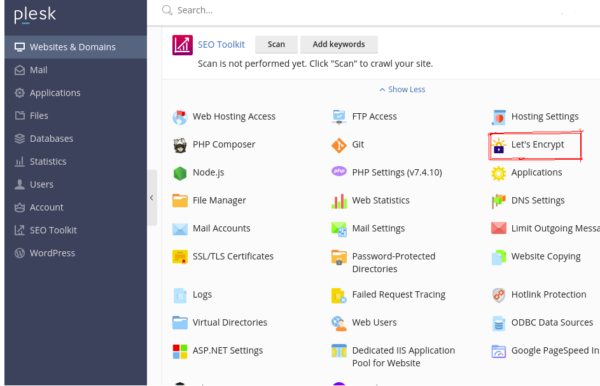Click the Node.js hexagon icon
This screenshot has height=386, width=600.
point(179,173)
